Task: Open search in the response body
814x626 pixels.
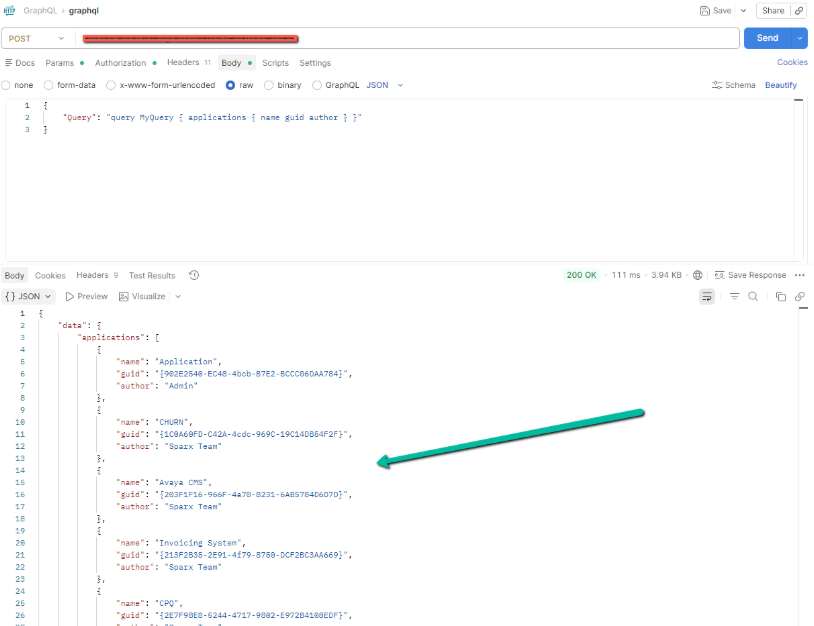Action: coord(753,296)
